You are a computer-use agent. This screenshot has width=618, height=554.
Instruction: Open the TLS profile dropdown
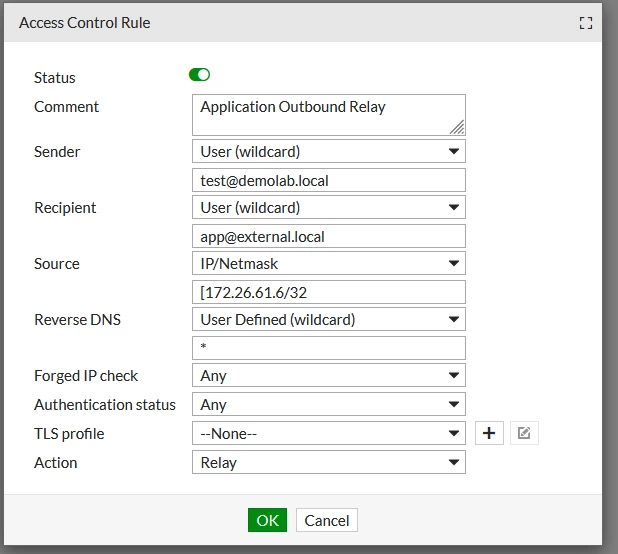329,433
